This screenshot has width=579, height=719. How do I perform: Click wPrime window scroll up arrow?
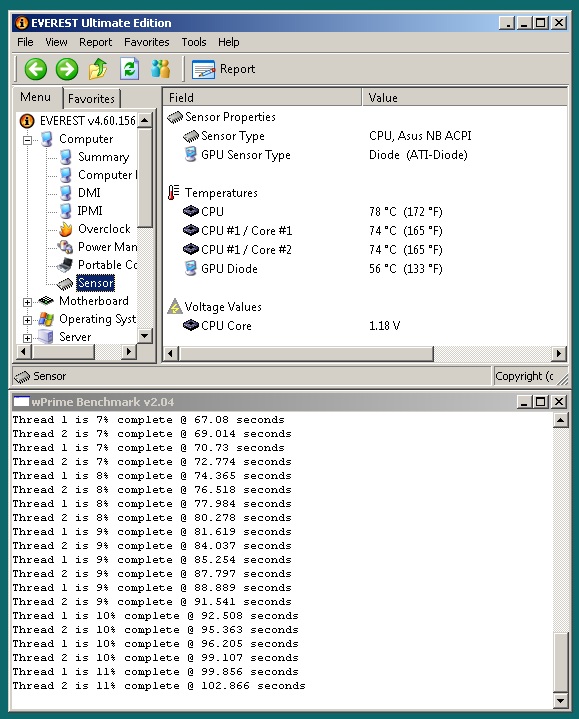pyautogui.click(x=561, y=420)
